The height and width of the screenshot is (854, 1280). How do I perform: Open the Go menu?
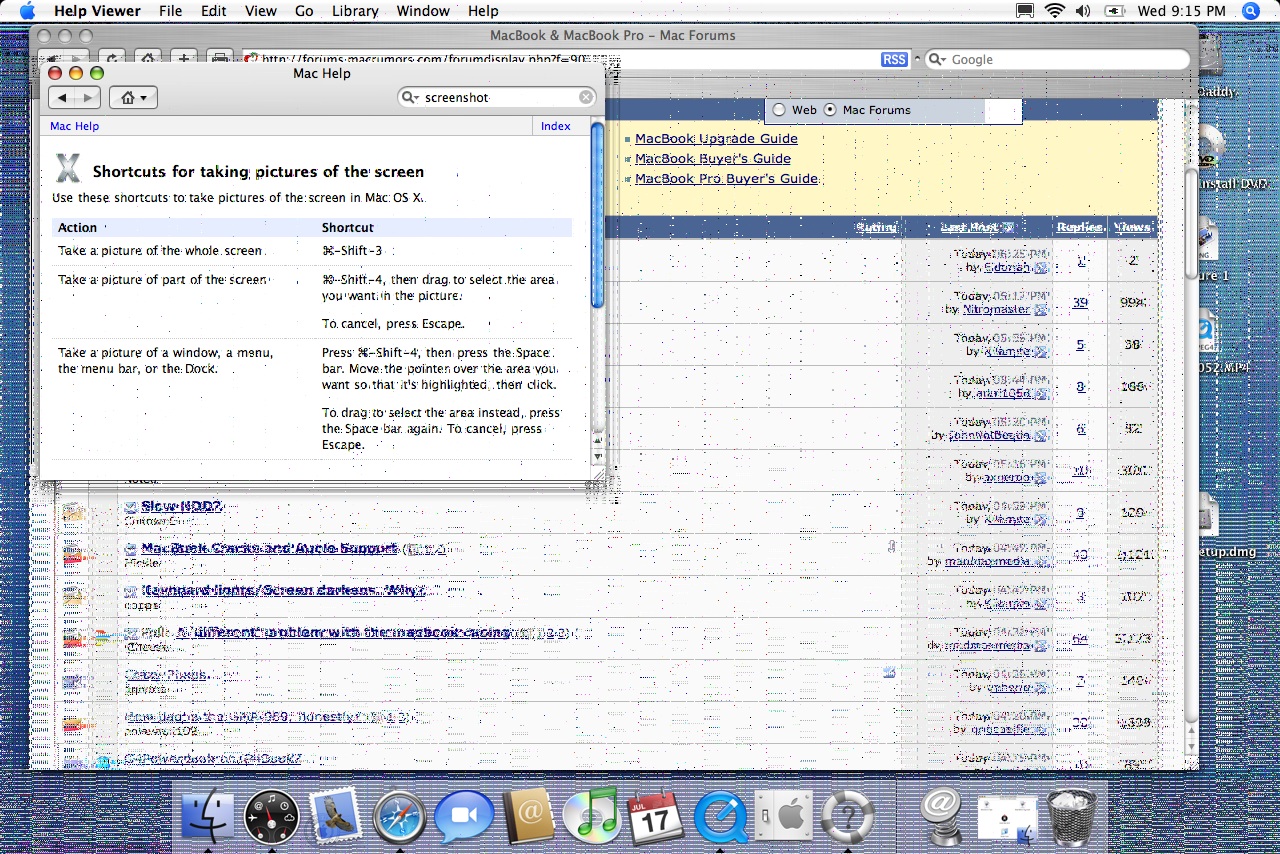pos(304,11)
